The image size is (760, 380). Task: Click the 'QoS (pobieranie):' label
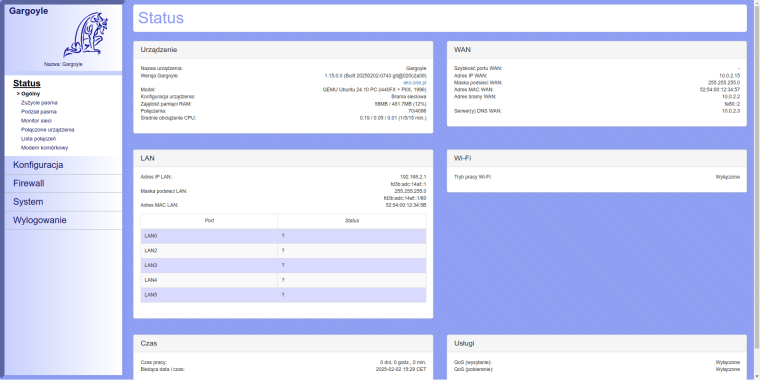474,369
